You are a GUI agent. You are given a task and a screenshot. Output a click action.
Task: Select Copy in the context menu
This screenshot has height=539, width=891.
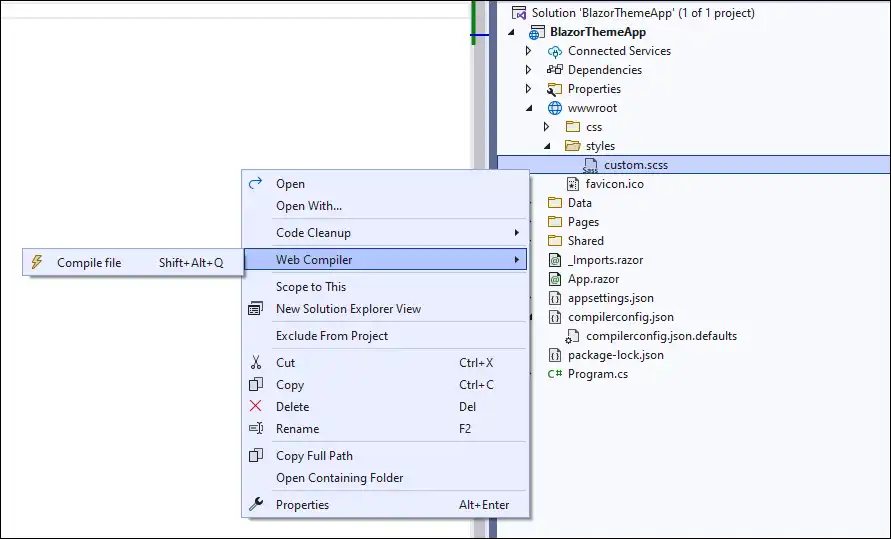pyautogui.click(x=386, y=385)
